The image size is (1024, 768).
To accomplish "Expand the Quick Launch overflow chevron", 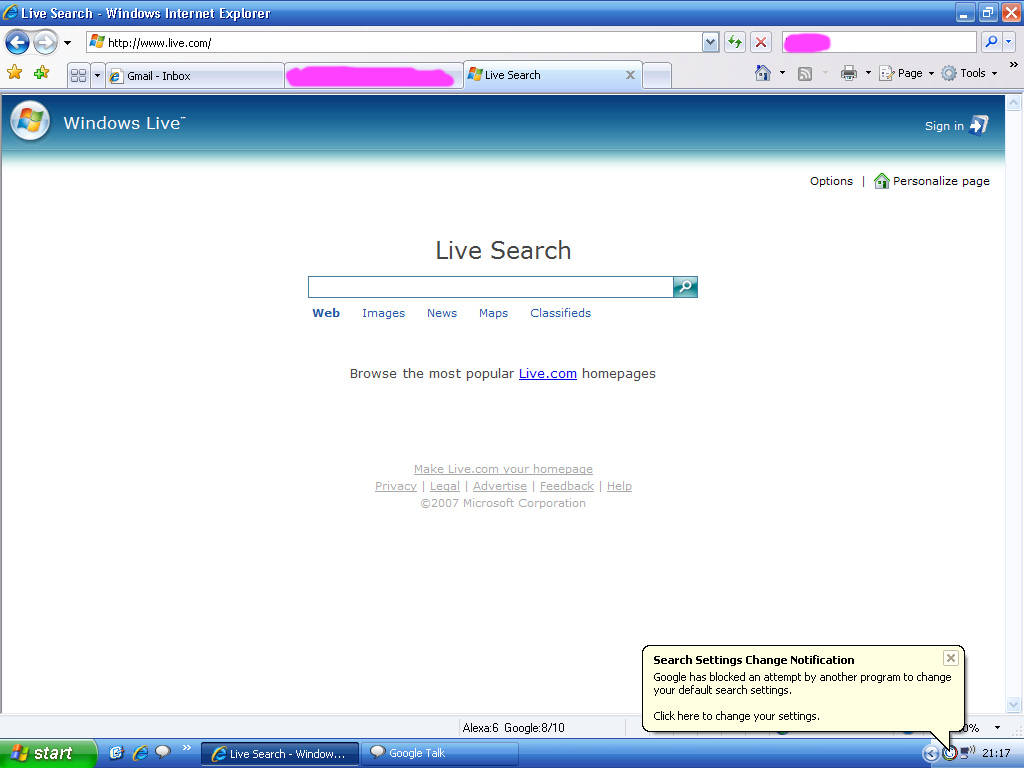I will coord(187,748).
